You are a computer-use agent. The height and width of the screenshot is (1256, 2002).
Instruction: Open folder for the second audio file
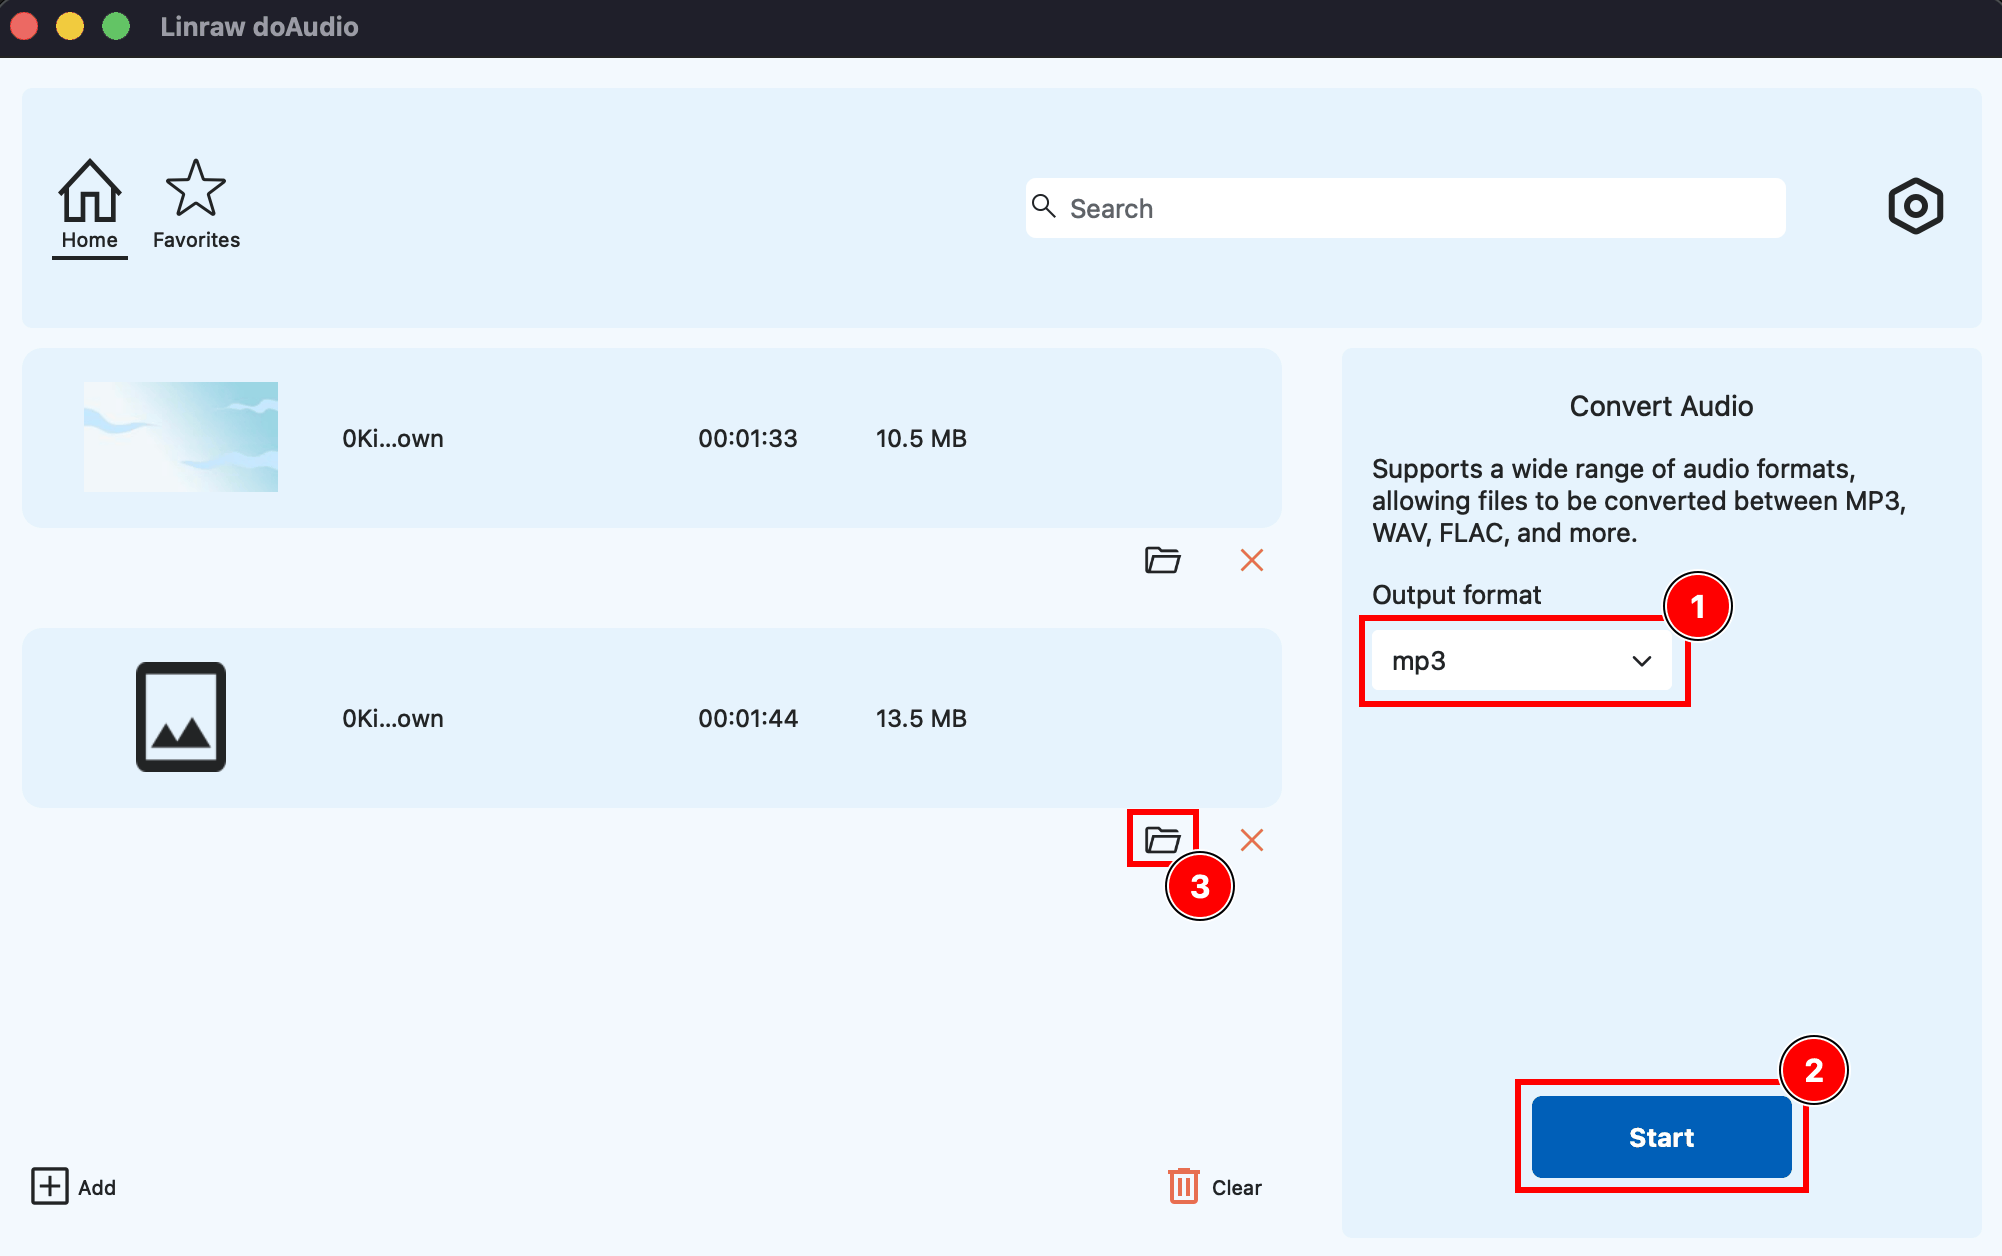click(x=1162, y=840)
